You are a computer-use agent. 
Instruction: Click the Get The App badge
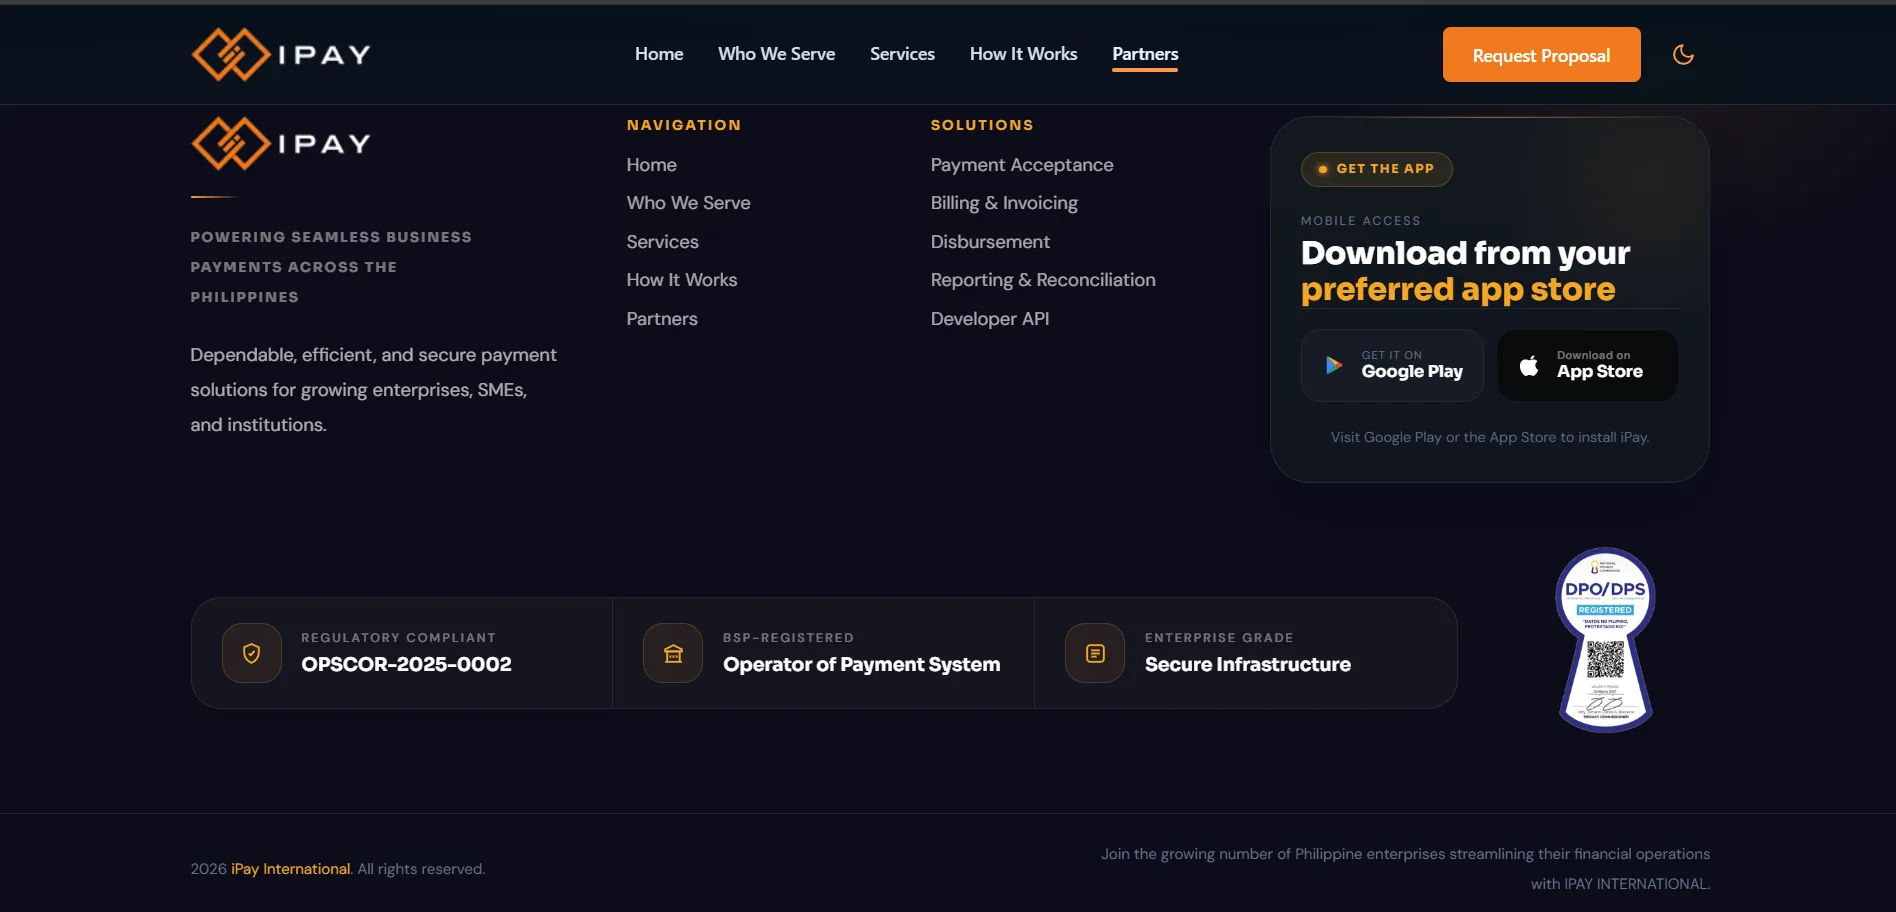1376,169
